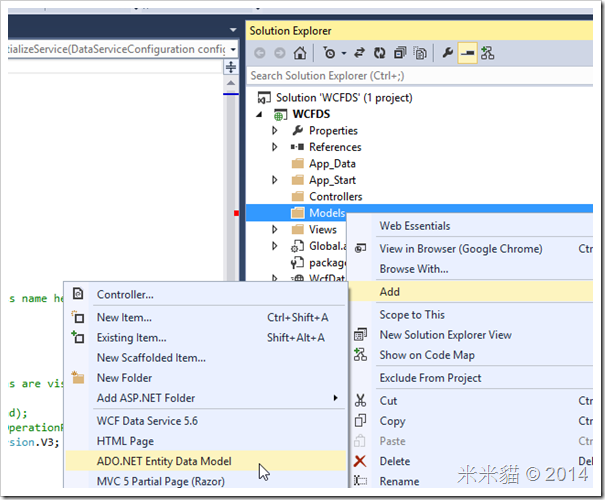
Task: Select the Controllers folder
Action: pyautogui.click(x=336, y=196)
